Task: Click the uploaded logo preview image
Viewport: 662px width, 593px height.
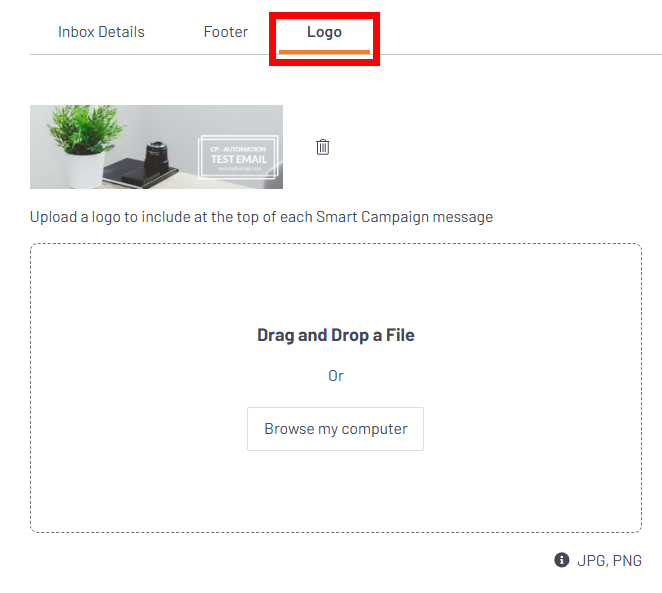Action: coord(156,147)
